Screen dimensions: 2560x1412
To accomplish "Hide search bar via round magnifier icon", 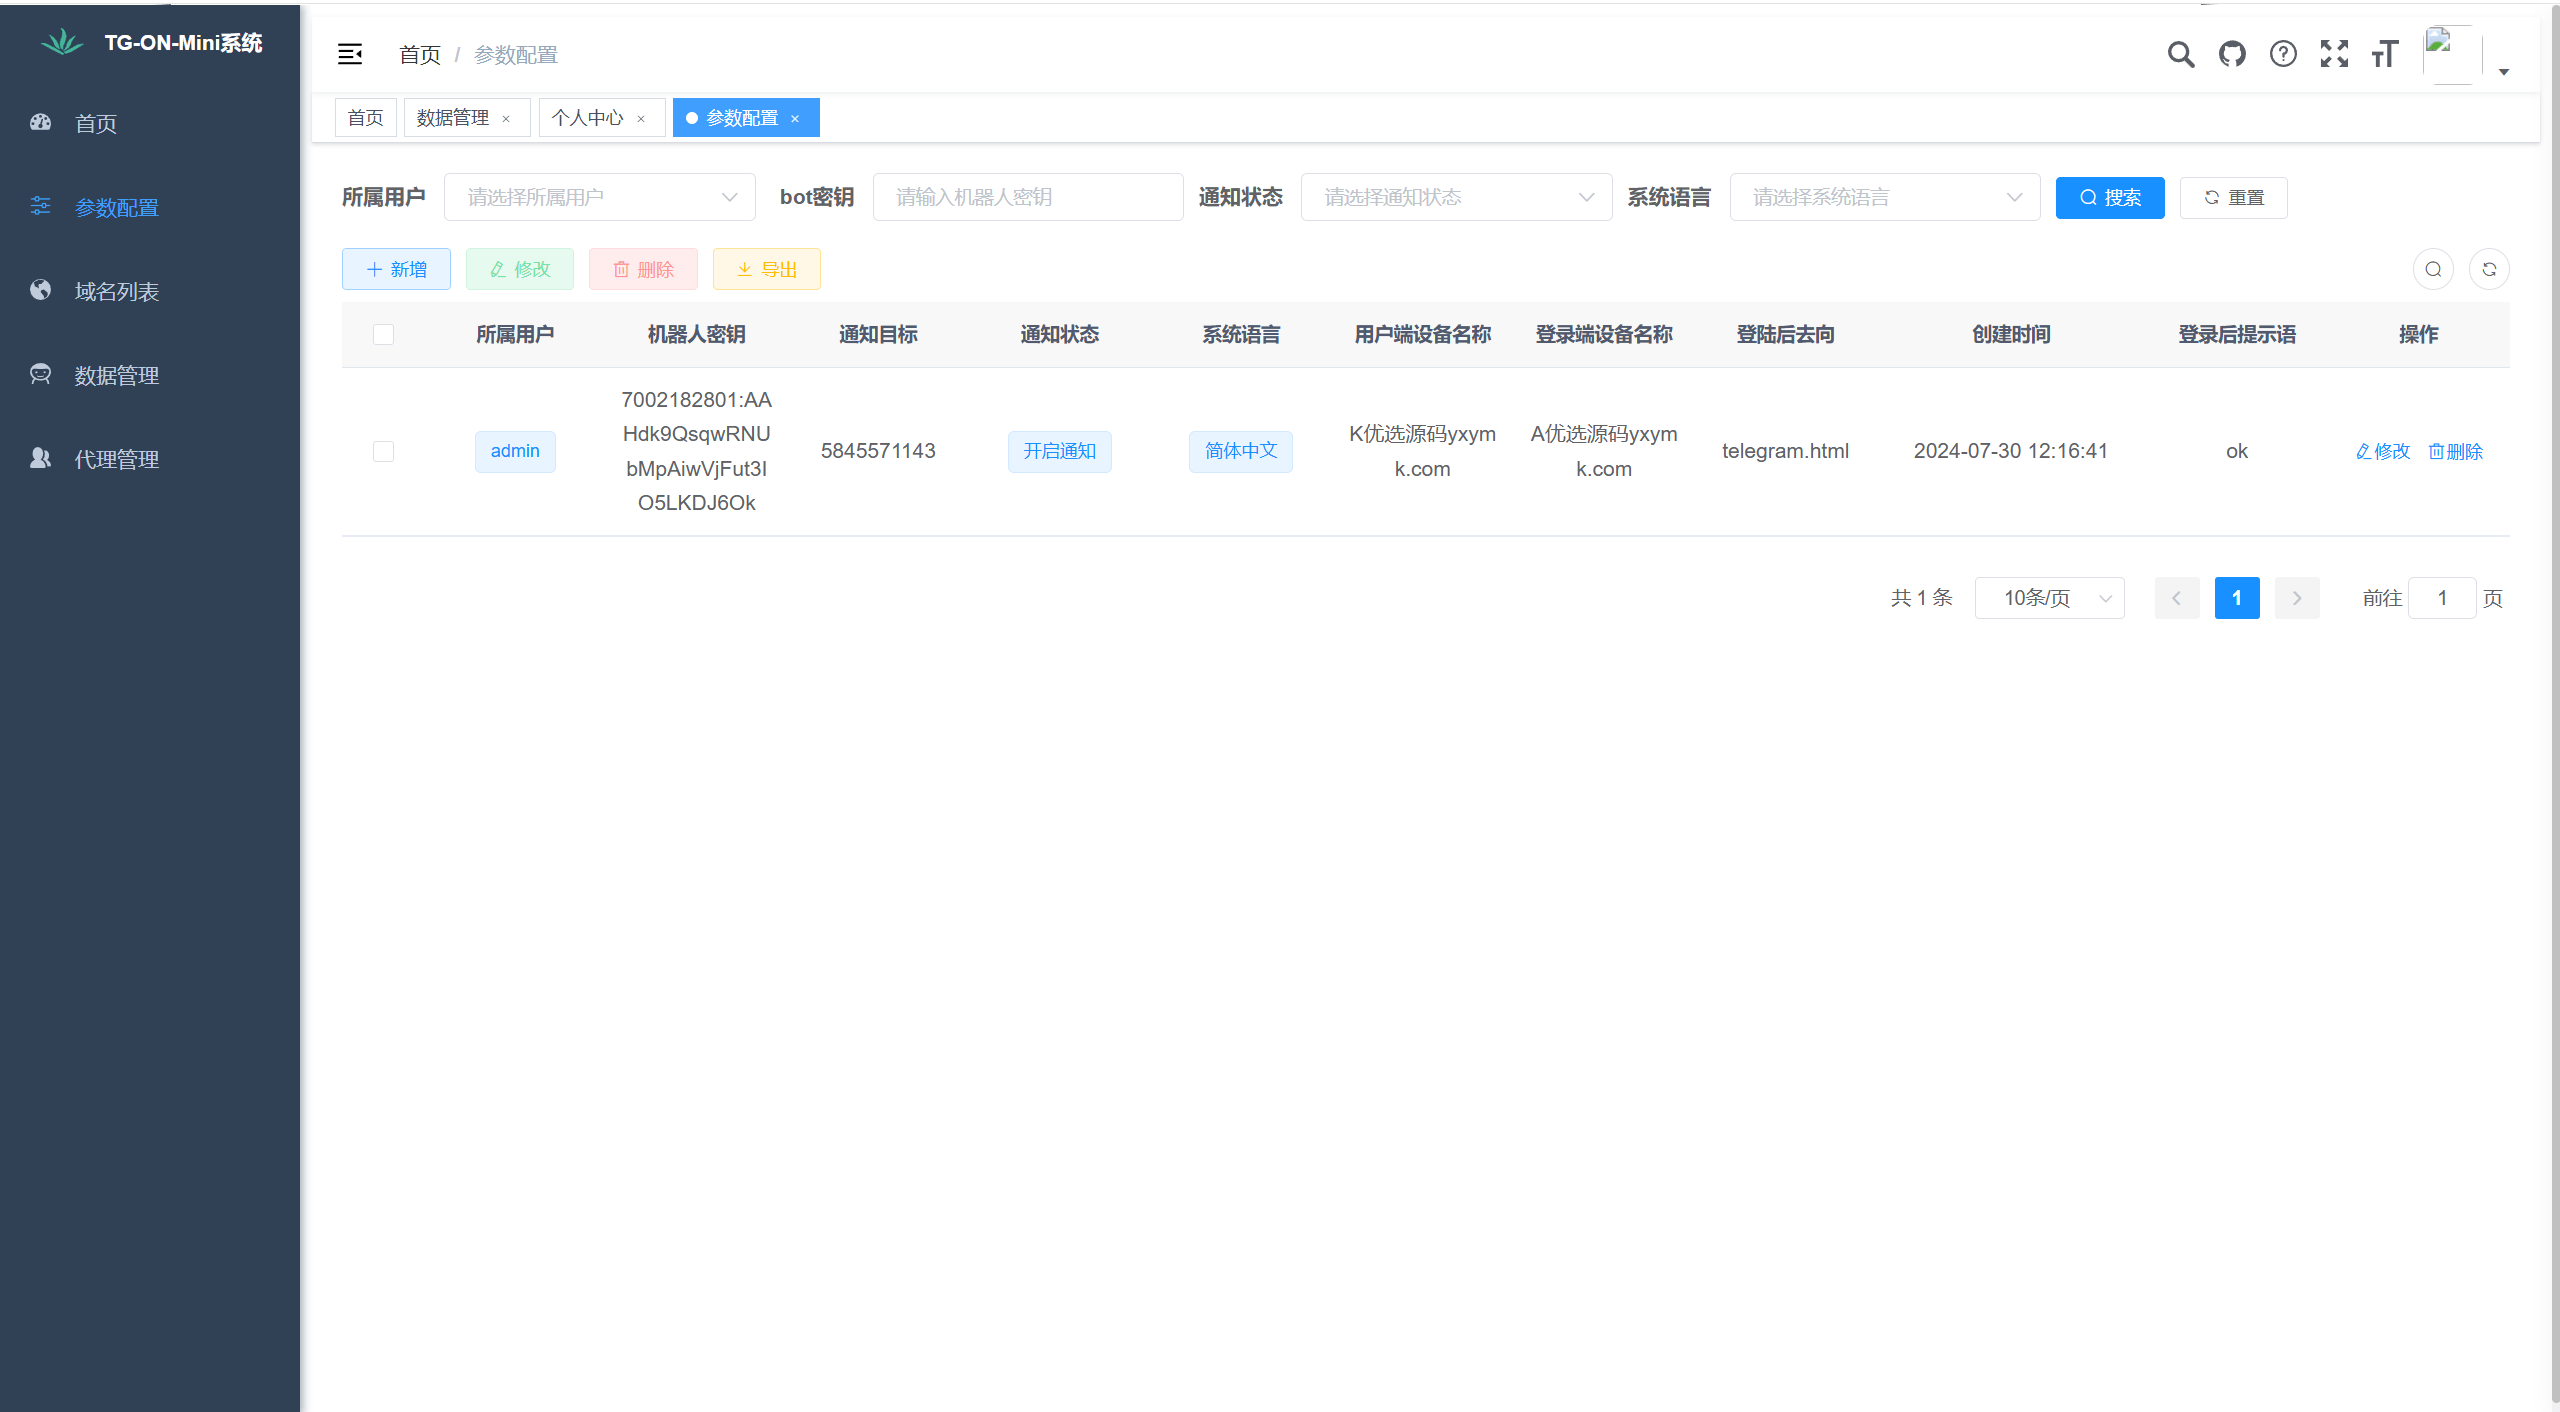I will click(x=2433, y=269).
